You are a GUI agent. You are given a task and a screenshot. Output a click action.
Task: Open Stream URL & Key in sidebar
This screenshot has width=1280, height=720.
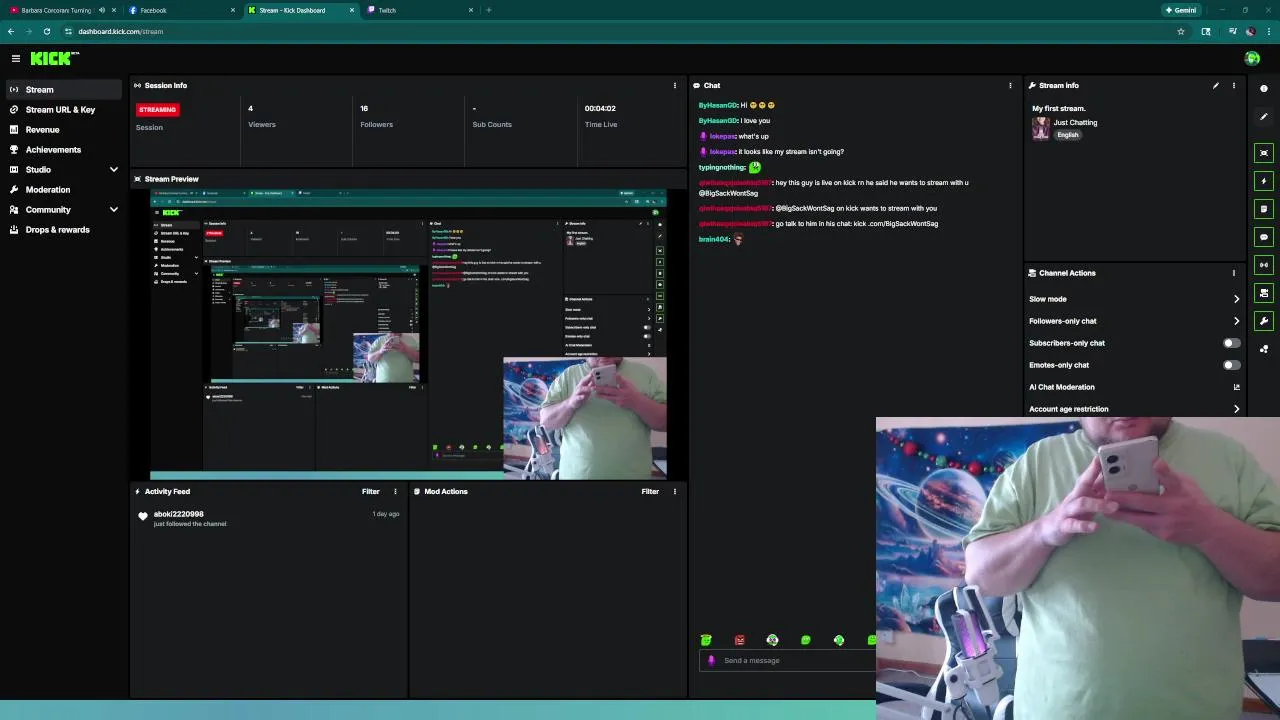click(x=62, y=110)
